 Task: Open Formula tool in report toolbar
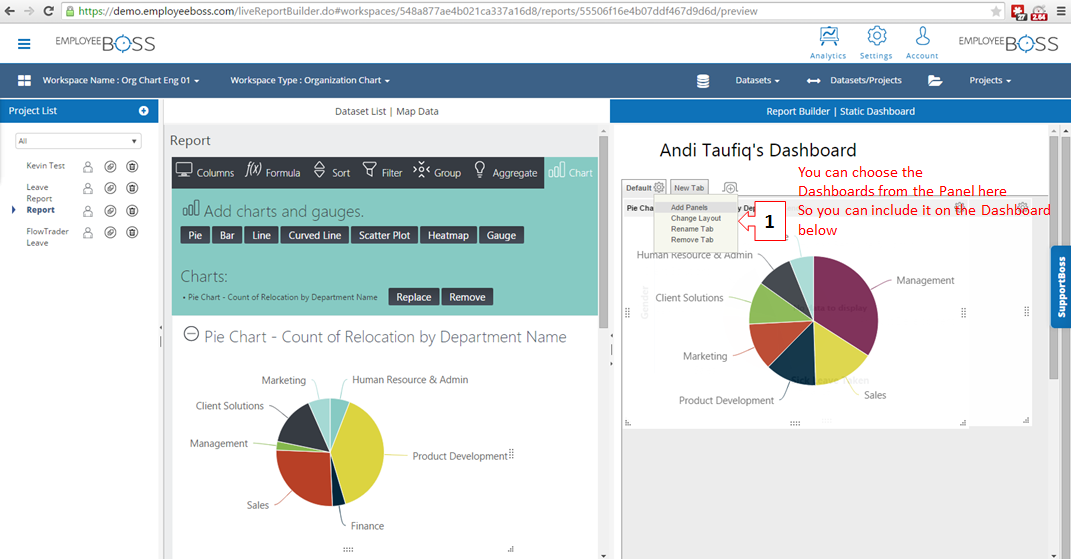coord(273,172)
